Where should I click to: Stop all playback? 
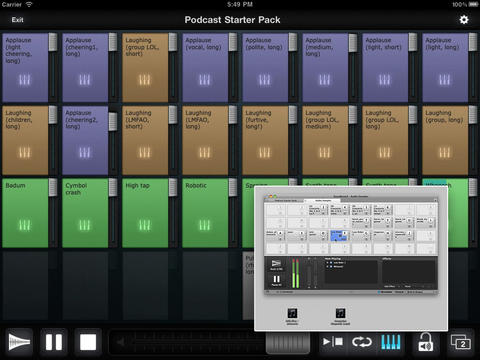(88, 342)
